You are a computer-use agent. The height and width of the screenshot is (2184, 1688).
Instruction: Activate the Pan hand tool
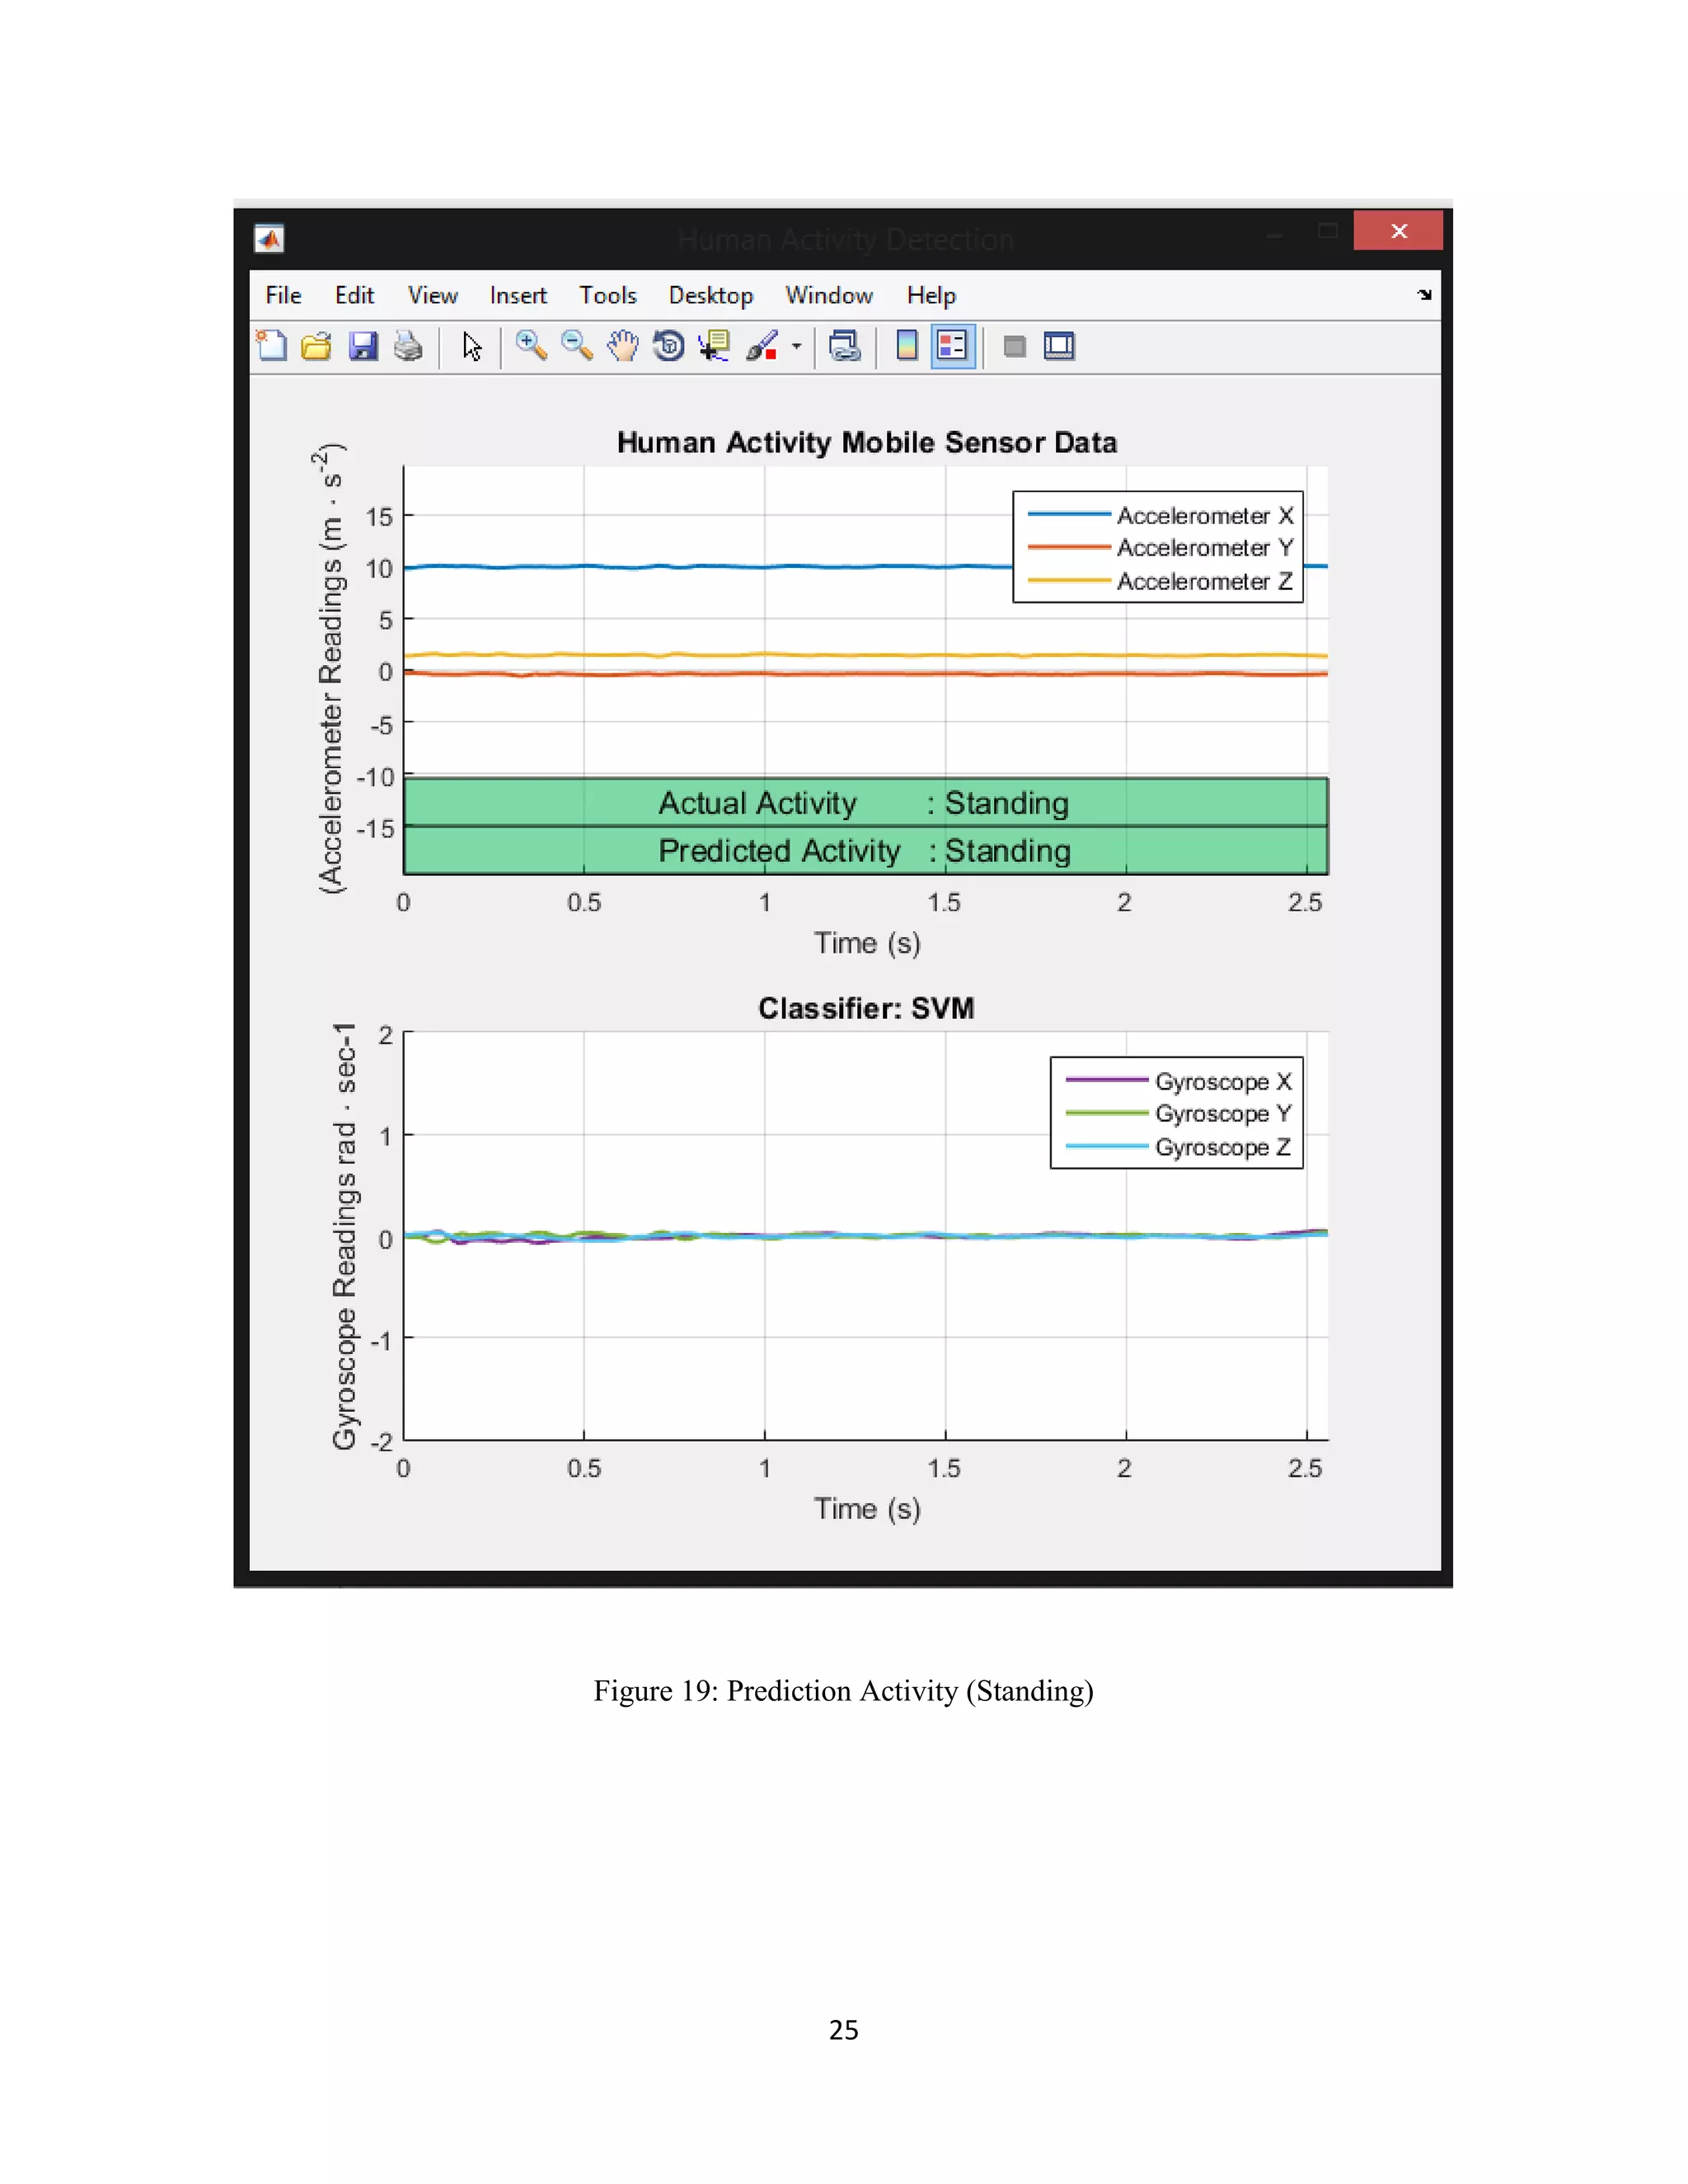pyautogui.click(x=622, y=346)
